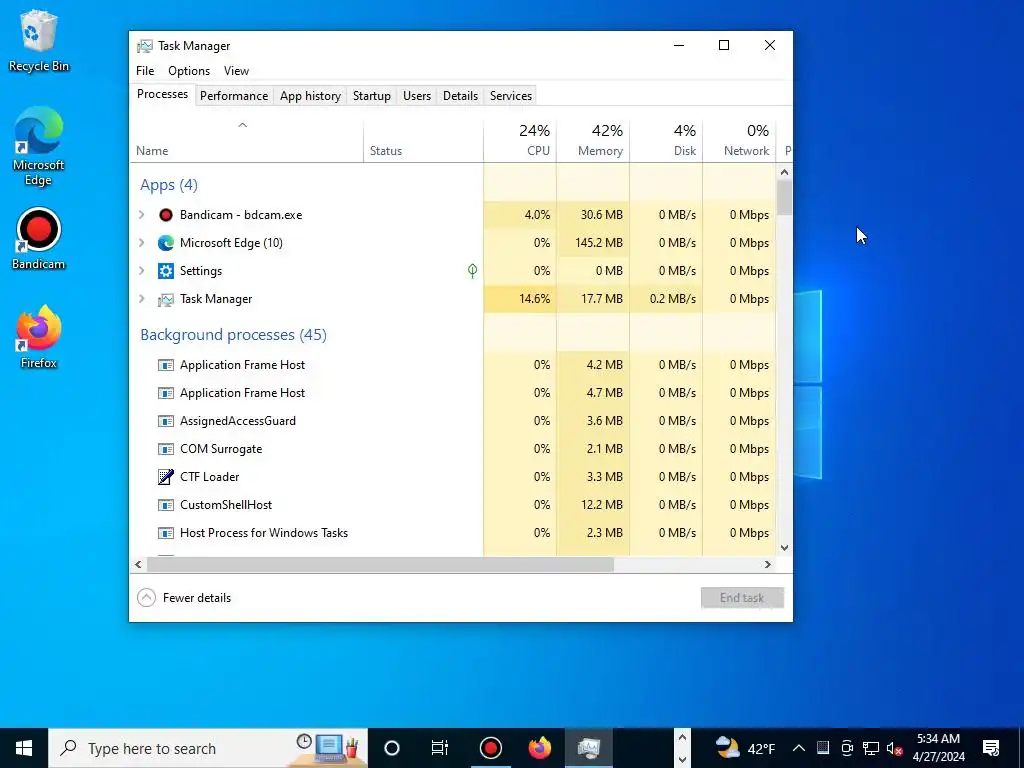Click the horizontal scrollbar left arrow
Screen dimensions: 1024x768
point(138,564)
